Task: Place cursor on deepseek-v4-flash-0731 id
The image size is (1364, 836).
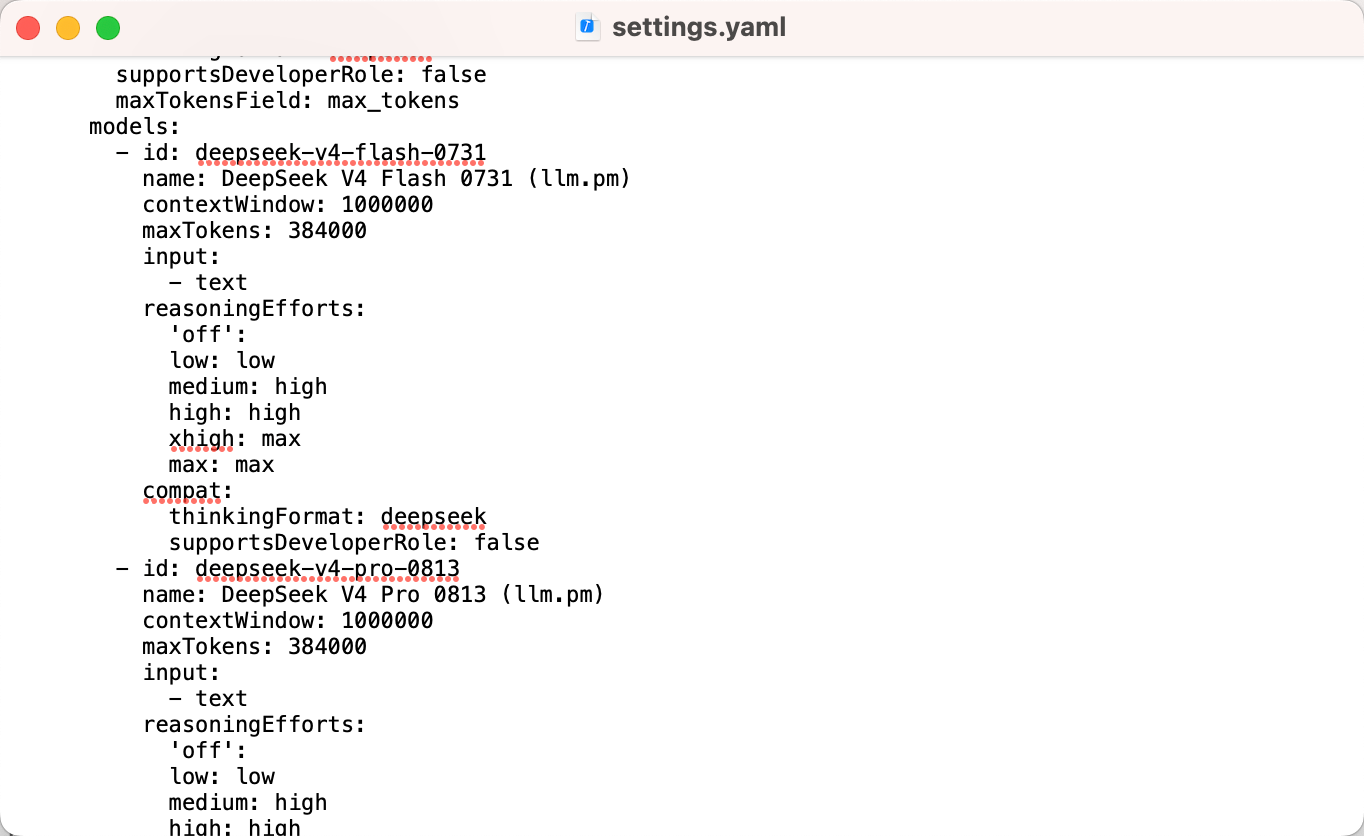Action: (340, 153)
